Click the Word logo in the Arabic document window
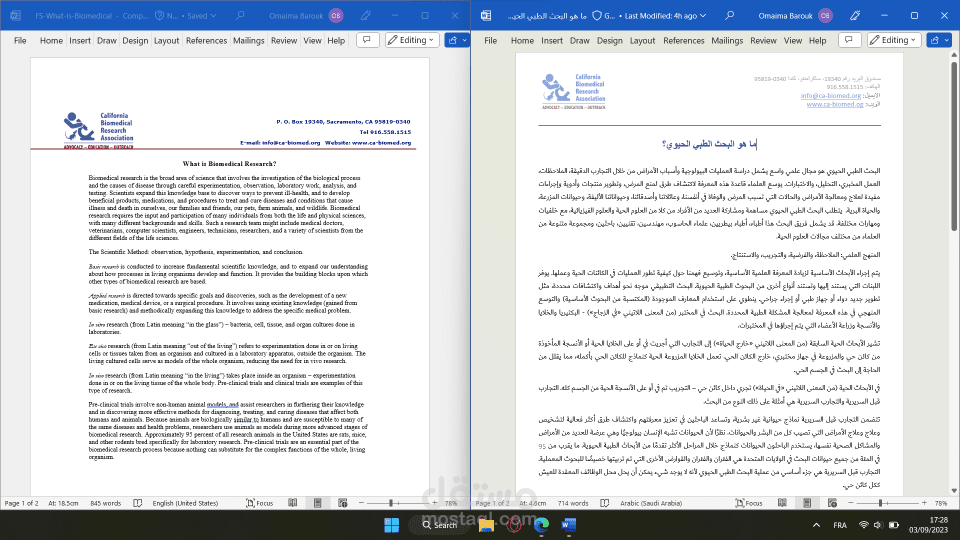The width and height of the screenshot is (960, 540). point(486,15)
